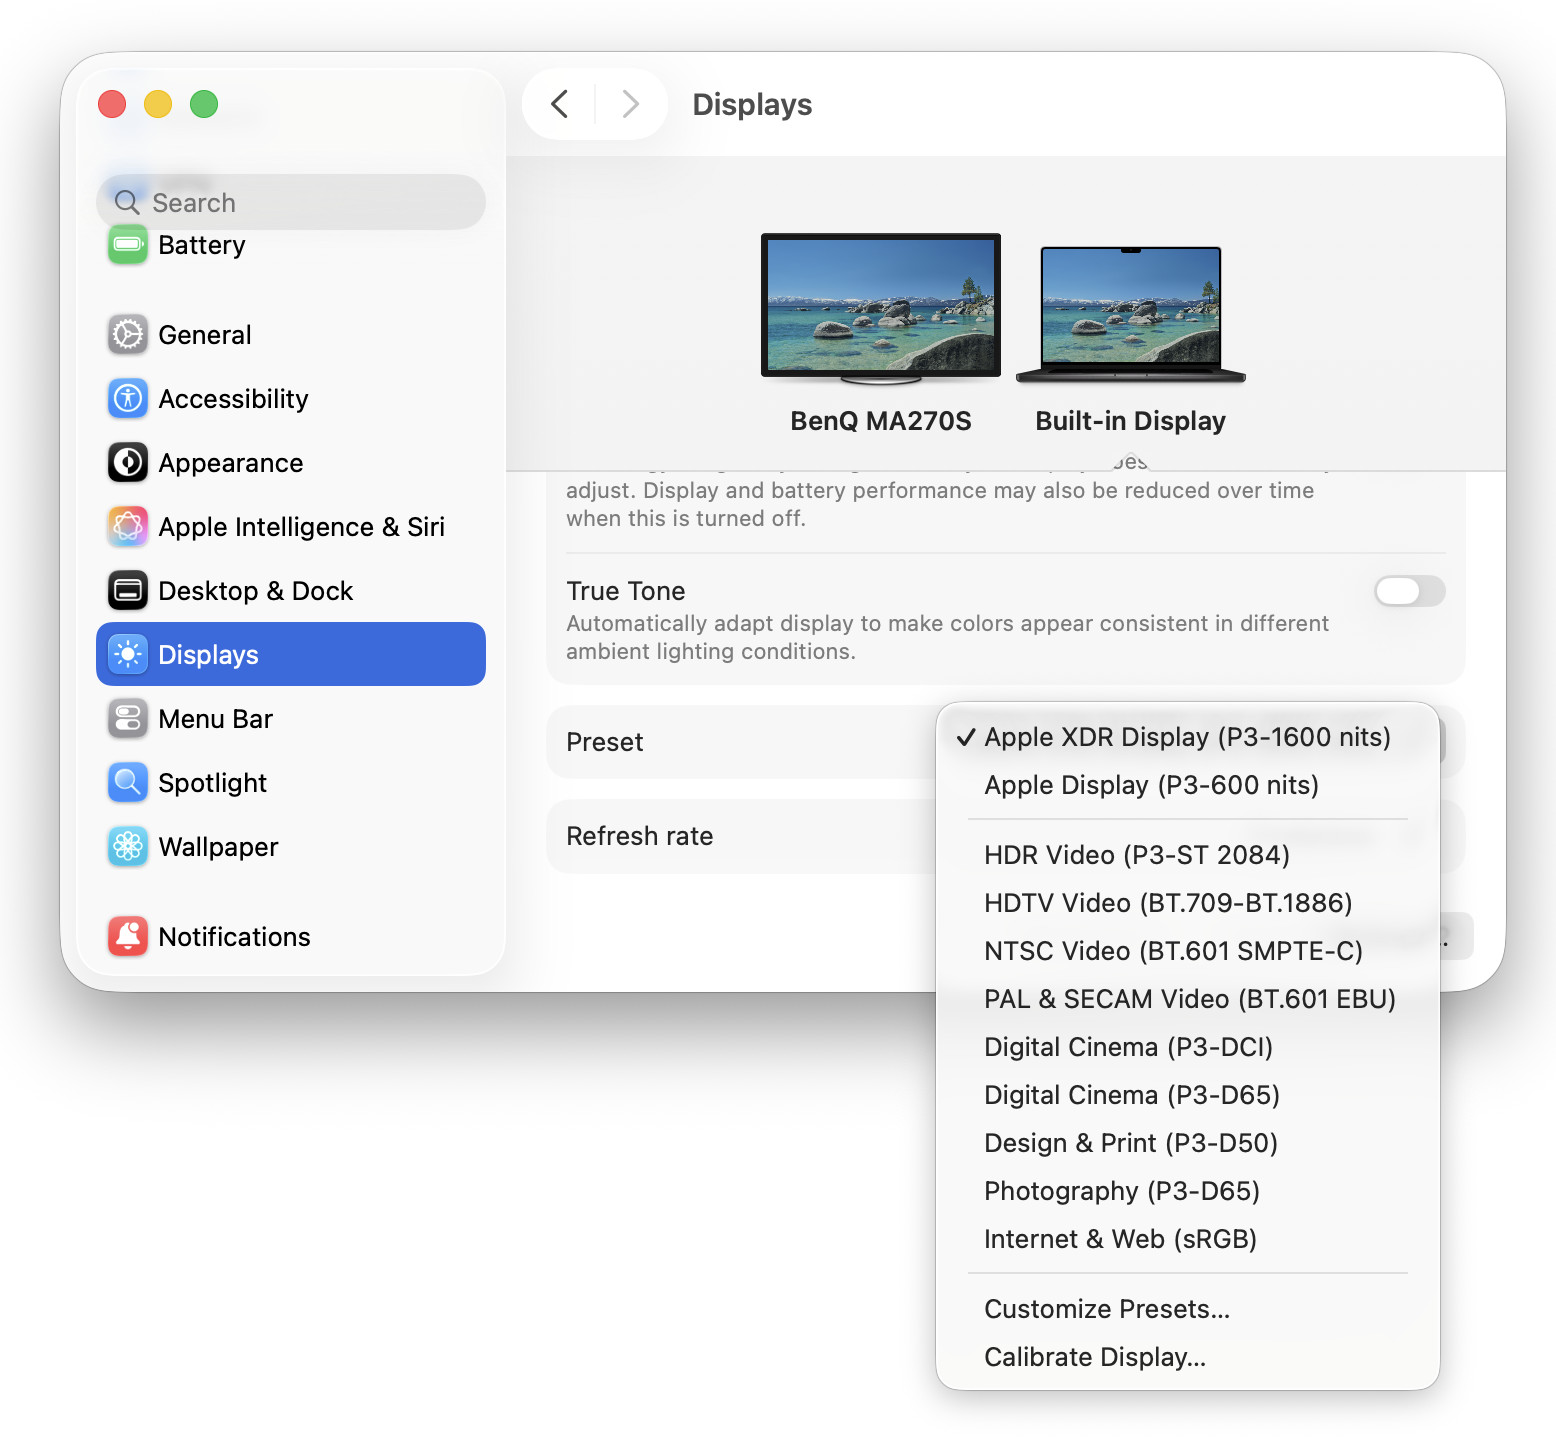1556x1444 pixels.
Task: Select HDR Video (P3-ST 2084) preset
Action: [1136, 855]
